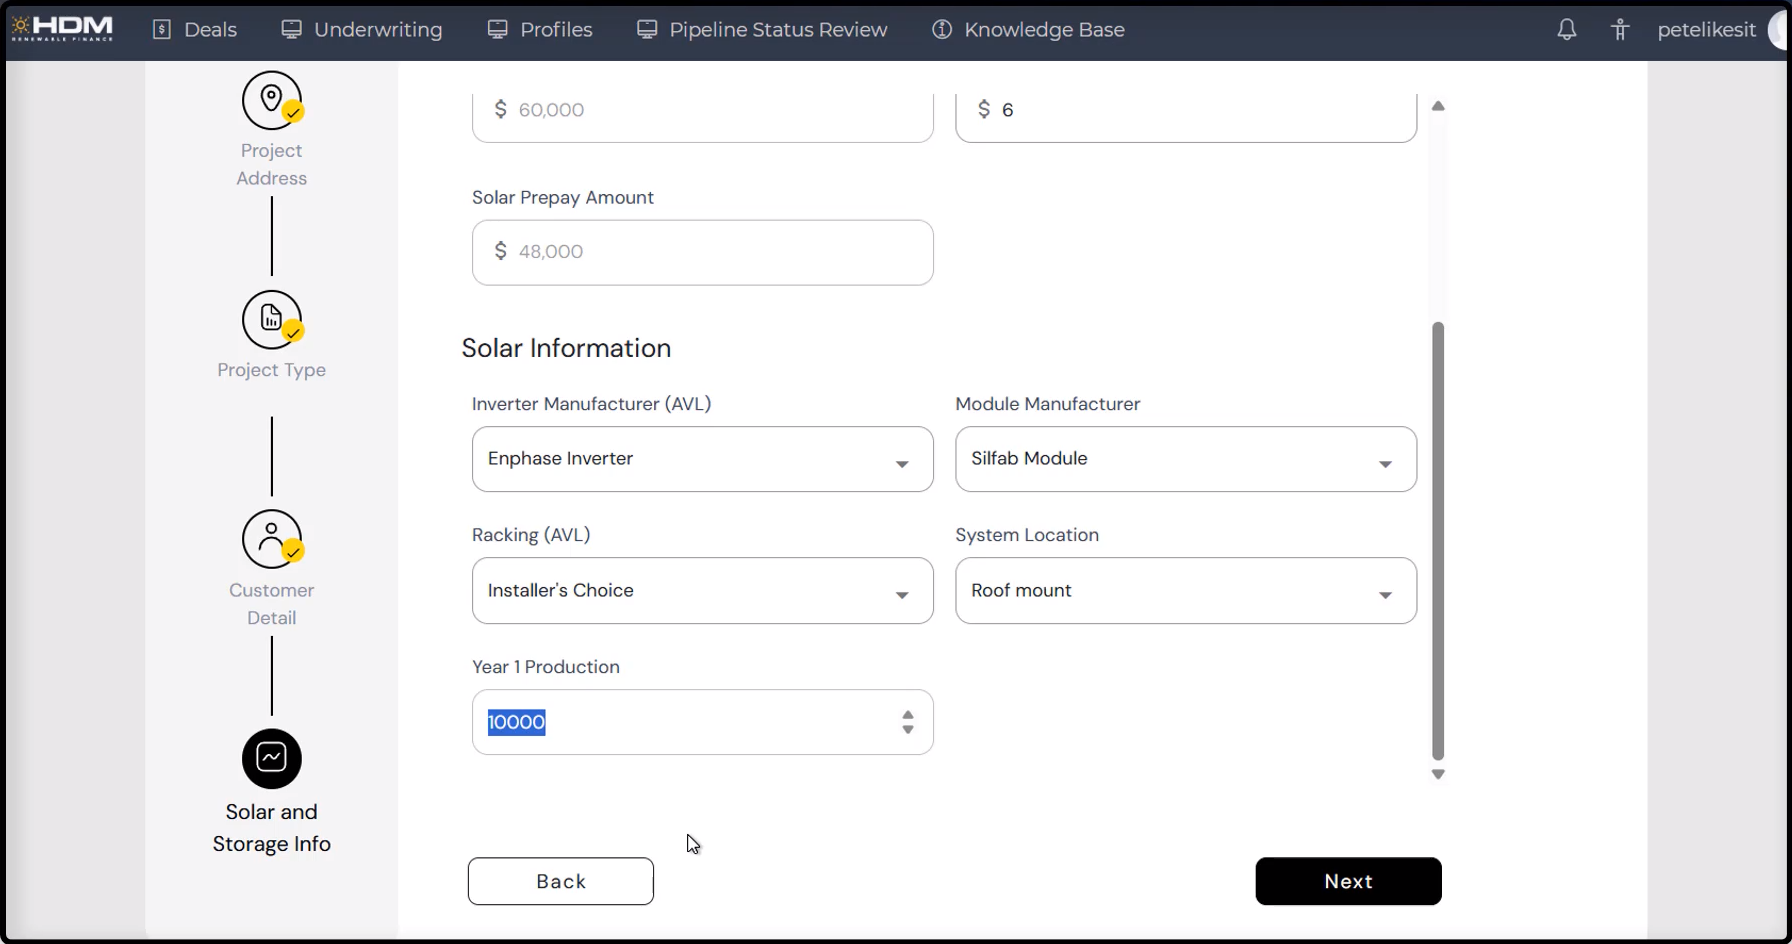Go to the Customer Detail step icon
1792x944 pixels.
tap(271, 539)
